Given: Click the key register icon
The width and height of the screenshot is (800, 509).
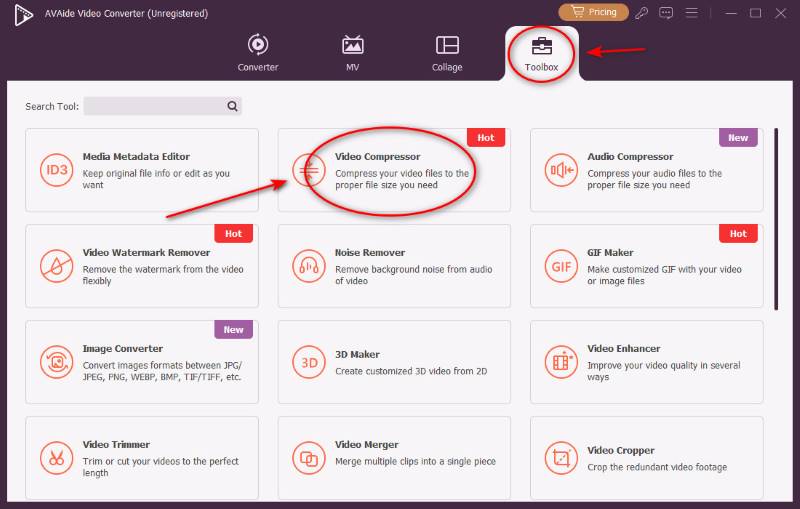Looking at the screenshot, I should pos(642,13).
